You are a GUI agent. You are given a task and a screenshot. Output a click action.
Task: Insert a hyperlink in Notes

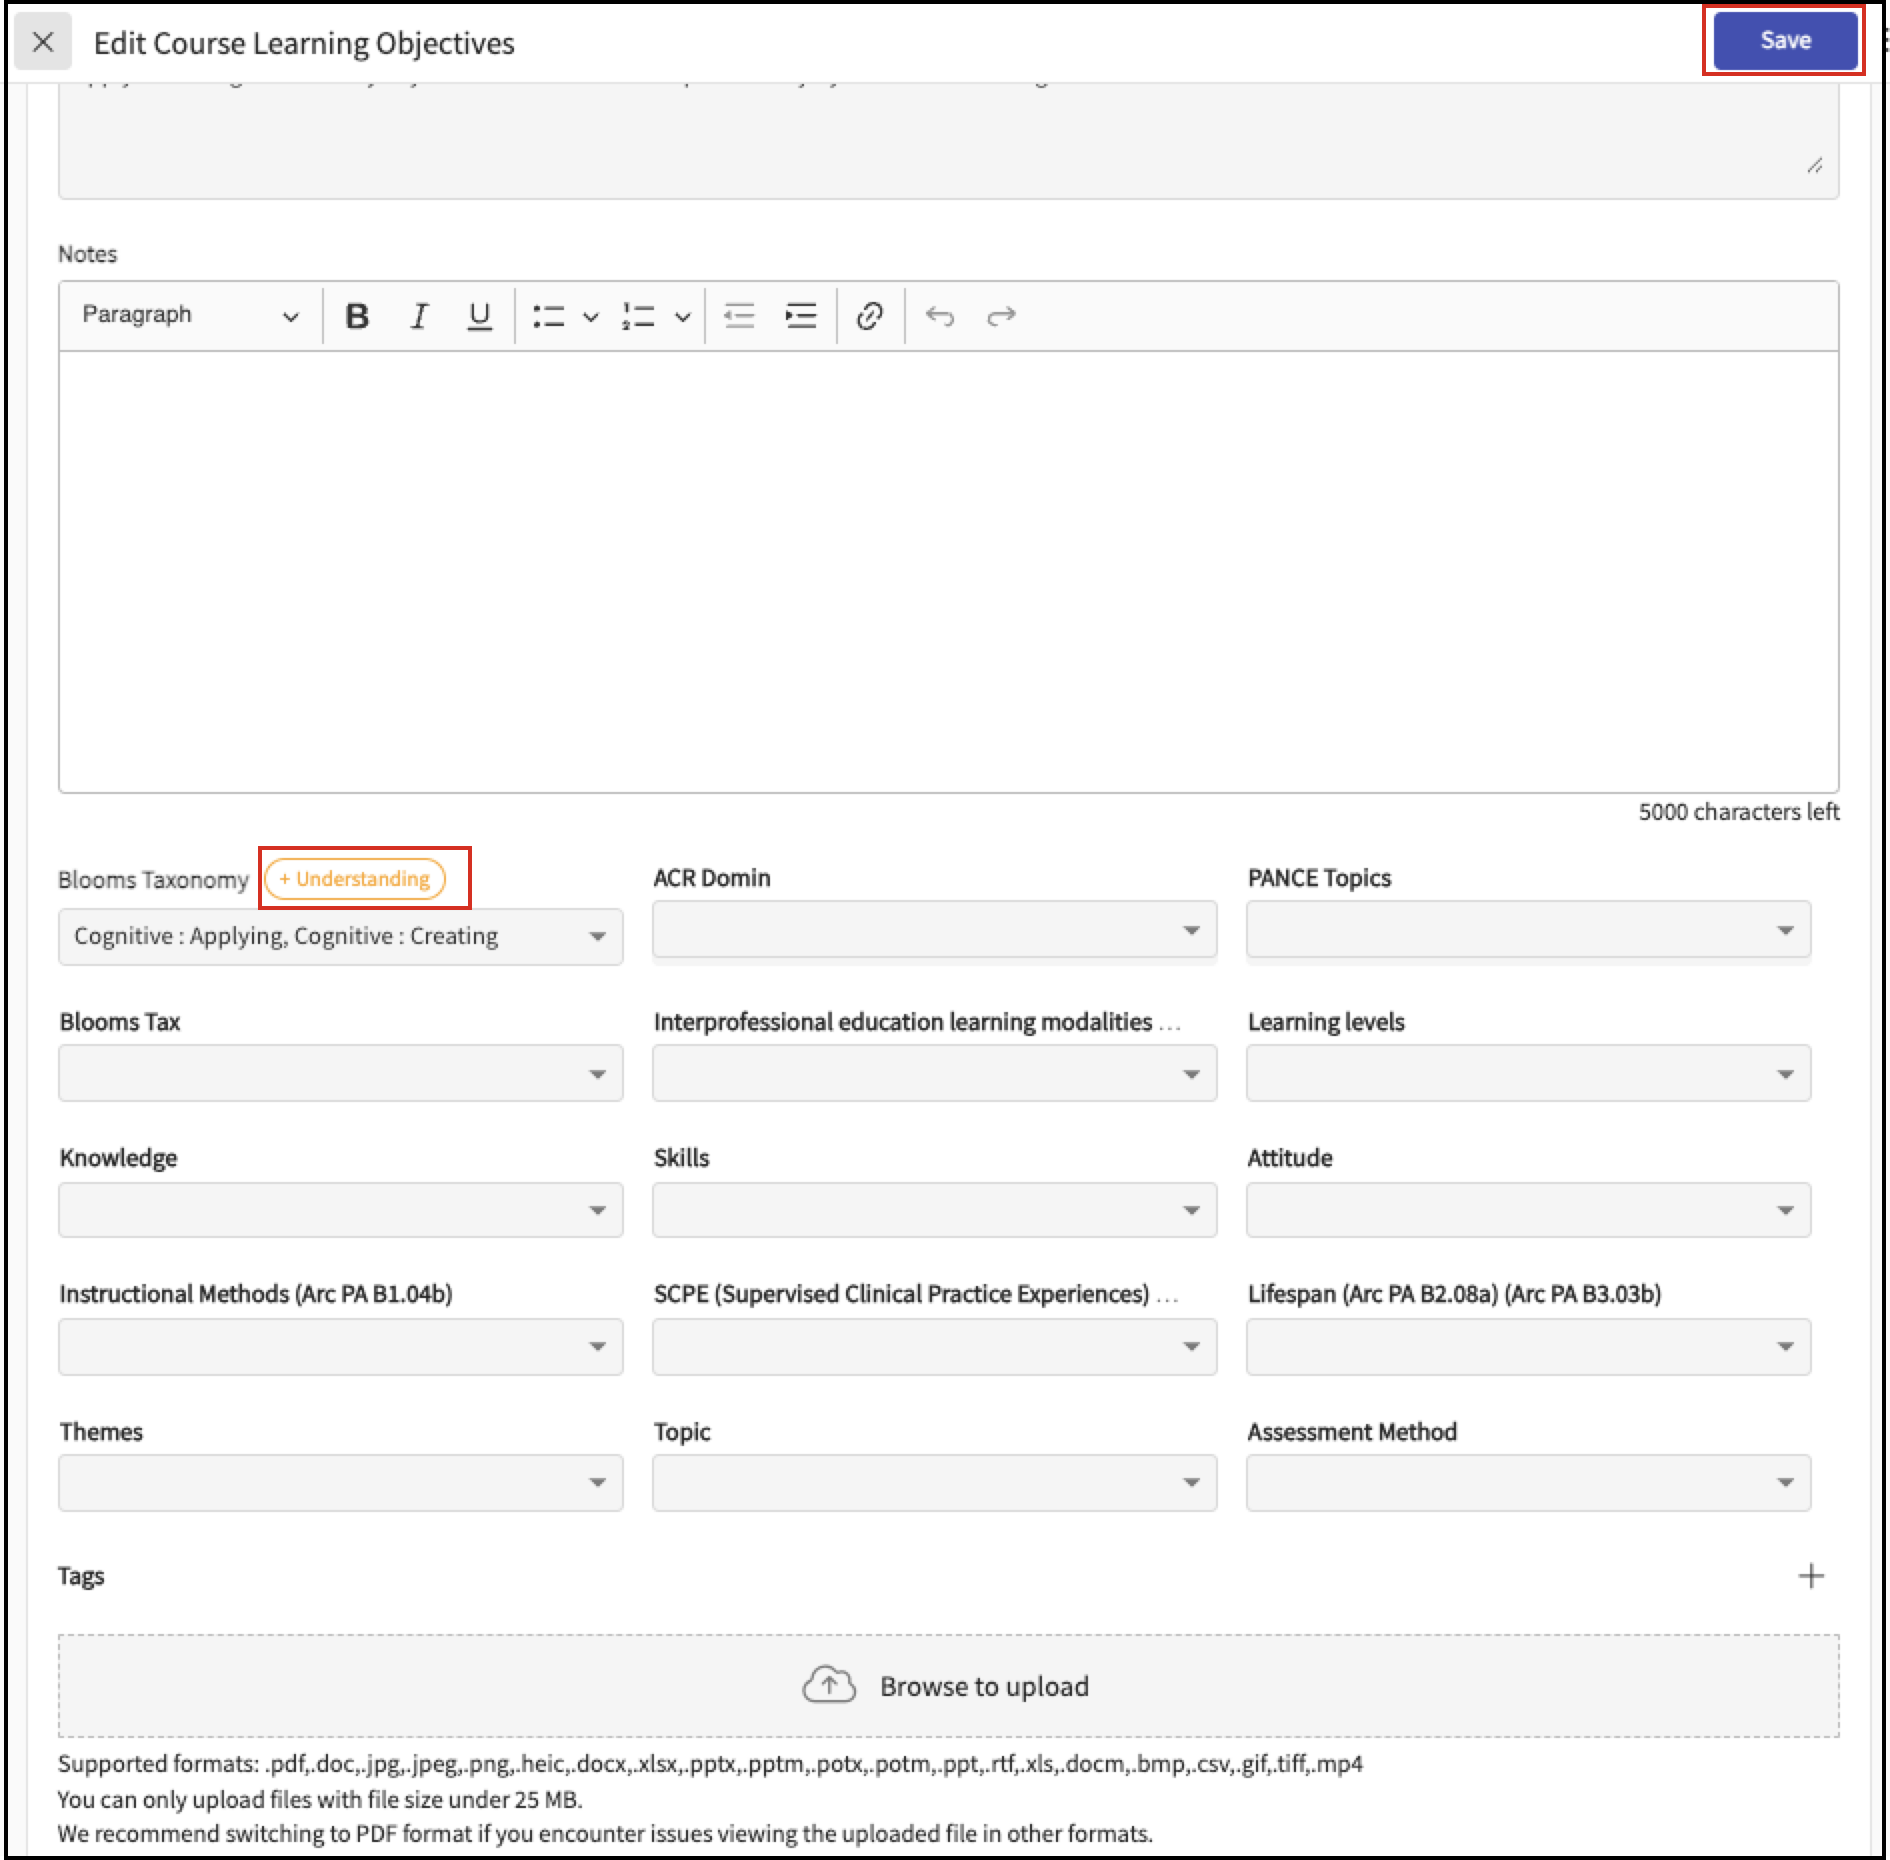point(869,316)
